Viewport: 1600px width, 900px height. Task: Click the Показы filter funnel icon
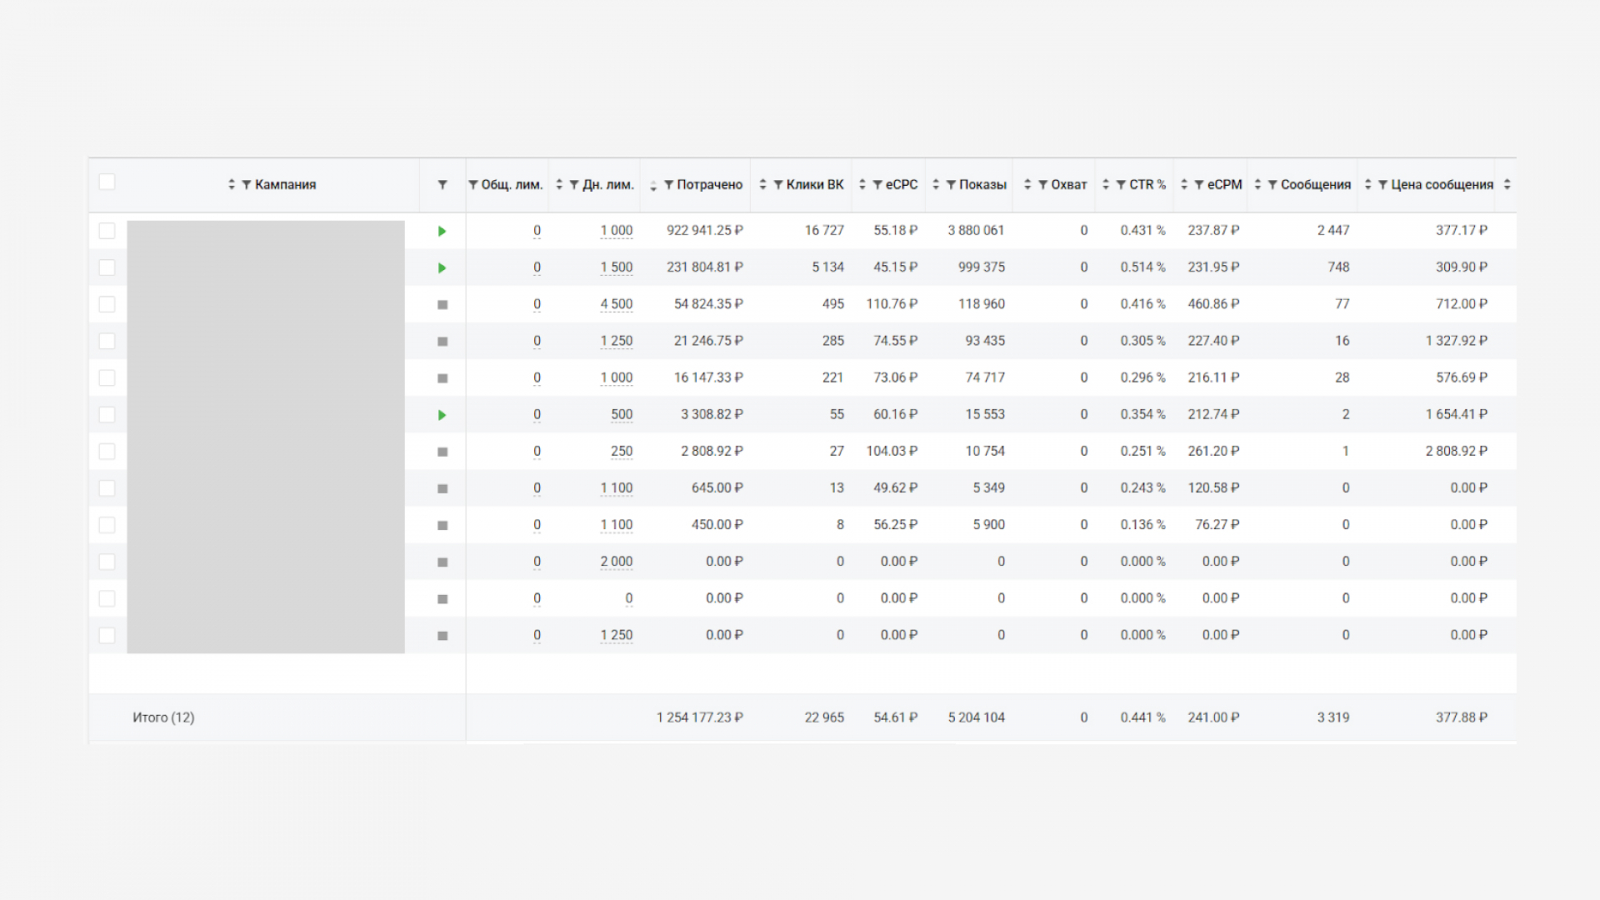[951, 185]
